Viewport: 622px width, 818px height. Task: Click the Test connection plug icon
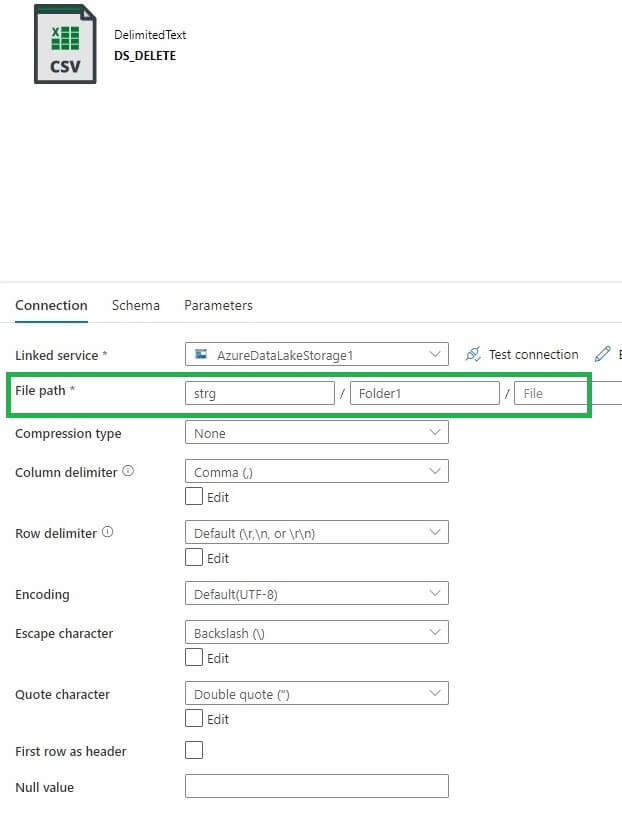[473, 354]
